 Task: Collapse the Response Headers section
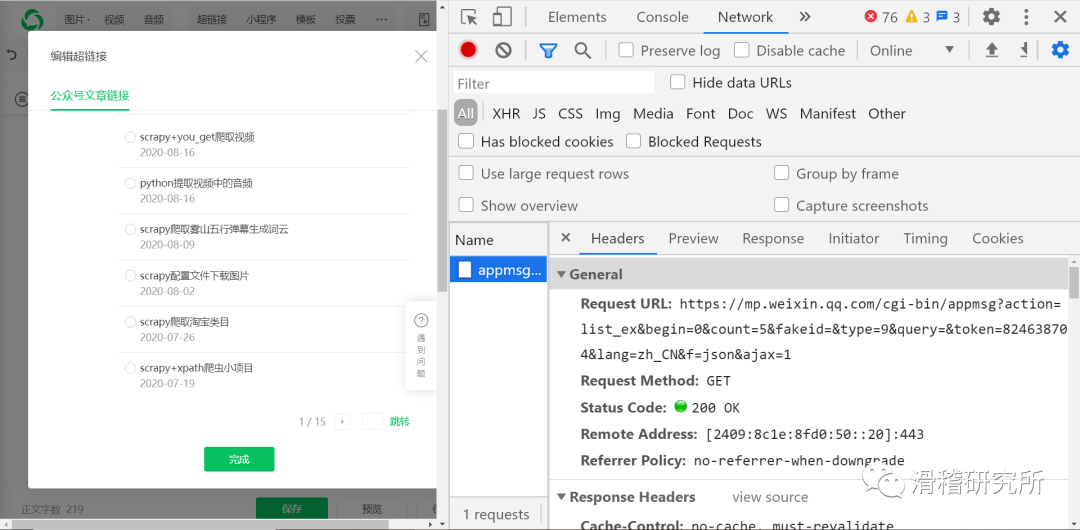[x=560, y=497]
